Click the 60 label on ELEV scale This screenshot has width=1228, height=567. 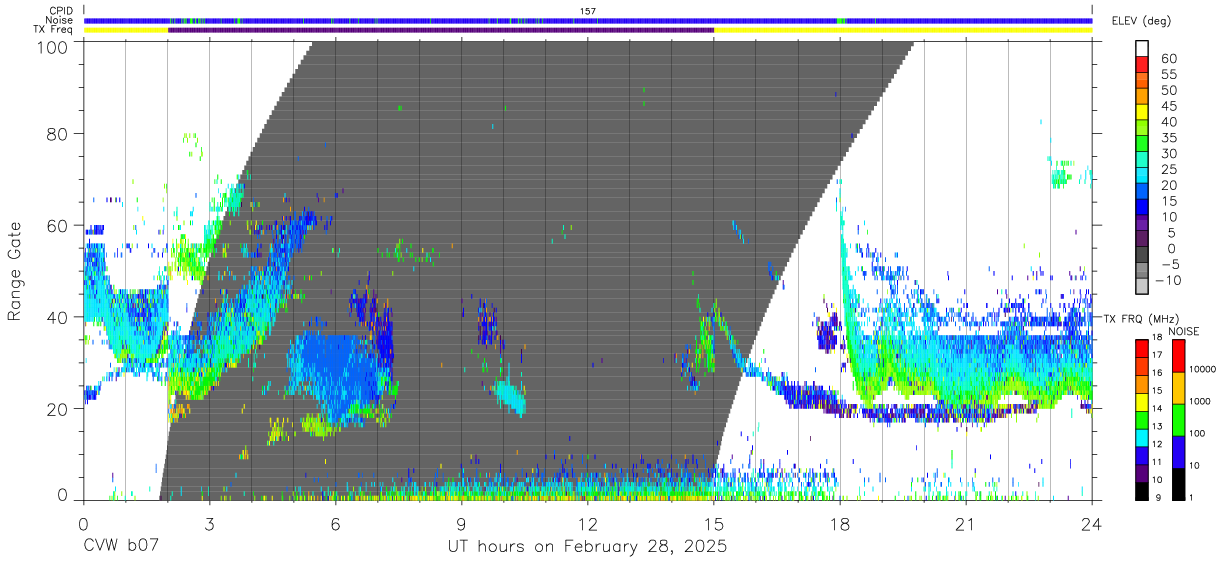click(x=1168, y=58)
